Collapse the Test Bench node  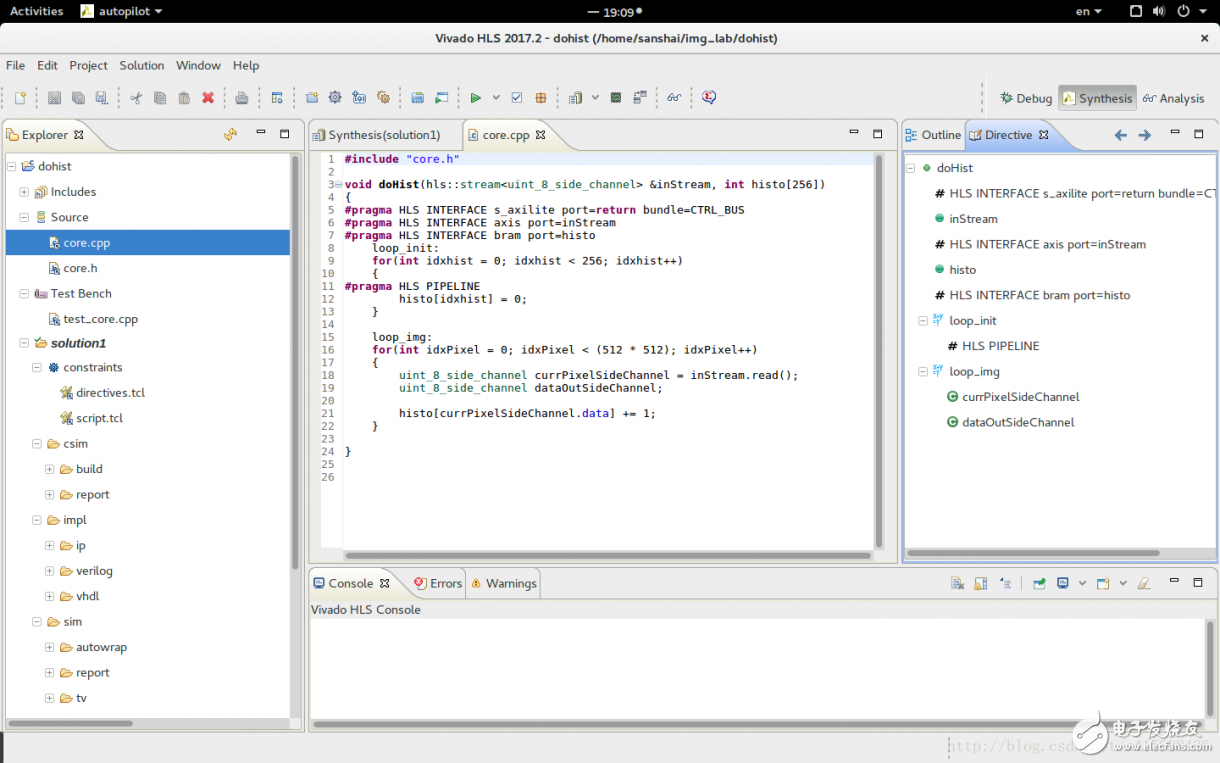(x=24, y=294)
